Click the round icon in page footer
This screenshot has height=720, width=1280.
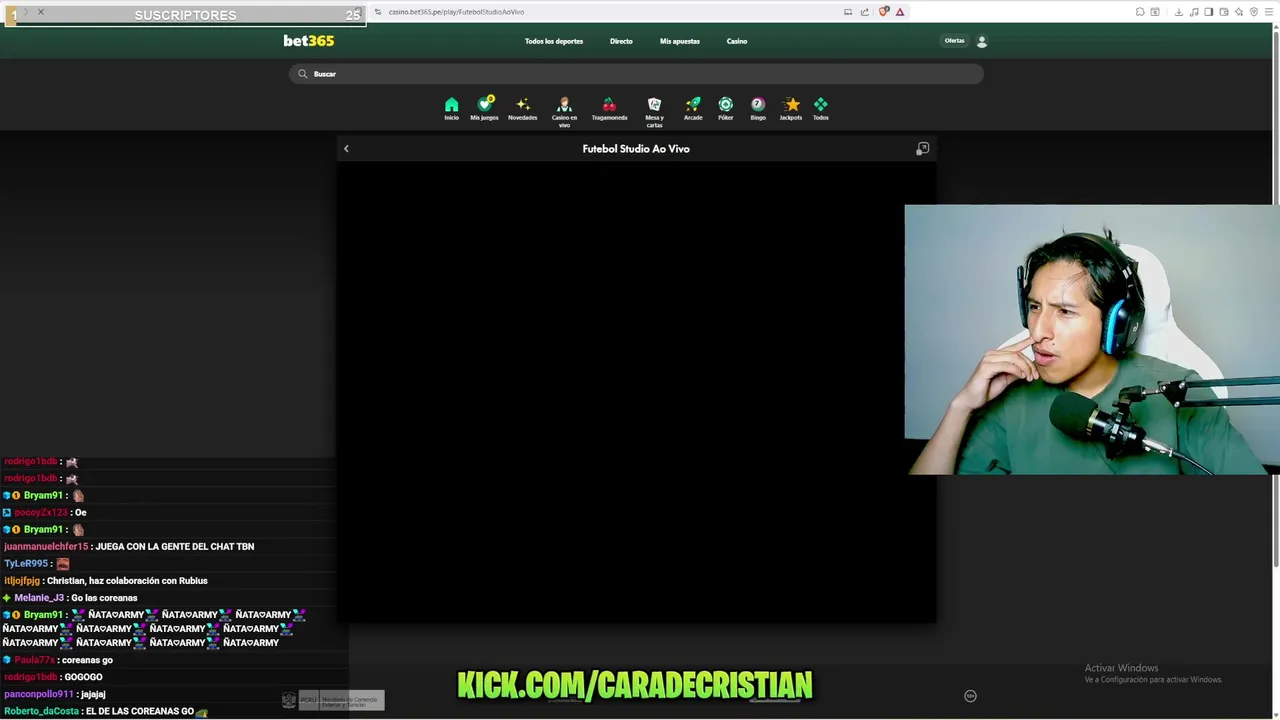click(970, 696)
